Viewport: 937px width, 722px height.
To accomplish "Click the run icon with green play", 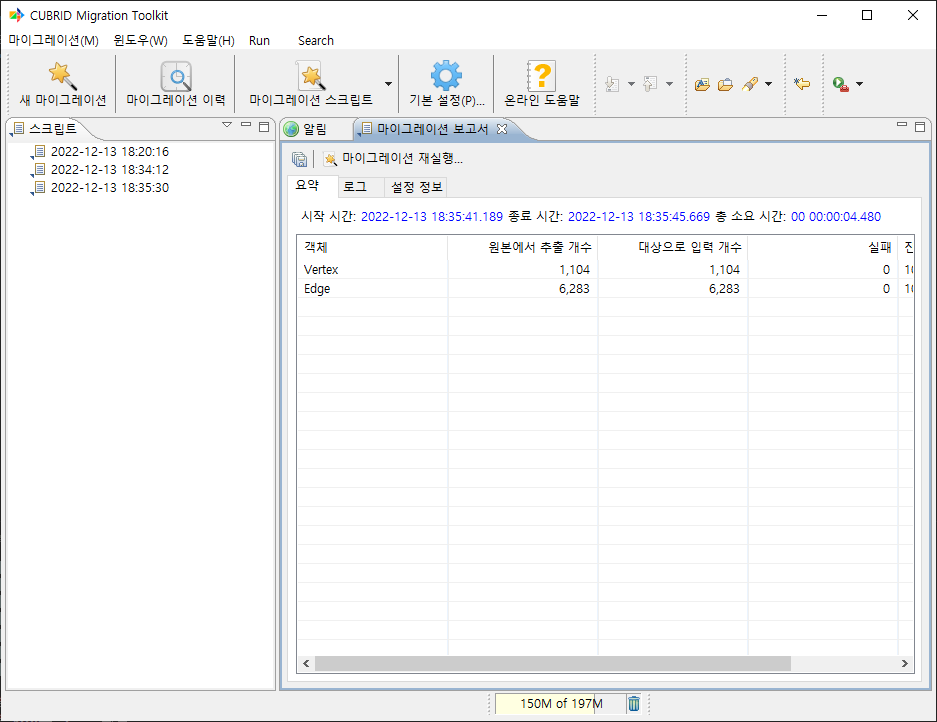I will [x=841, y=85].
